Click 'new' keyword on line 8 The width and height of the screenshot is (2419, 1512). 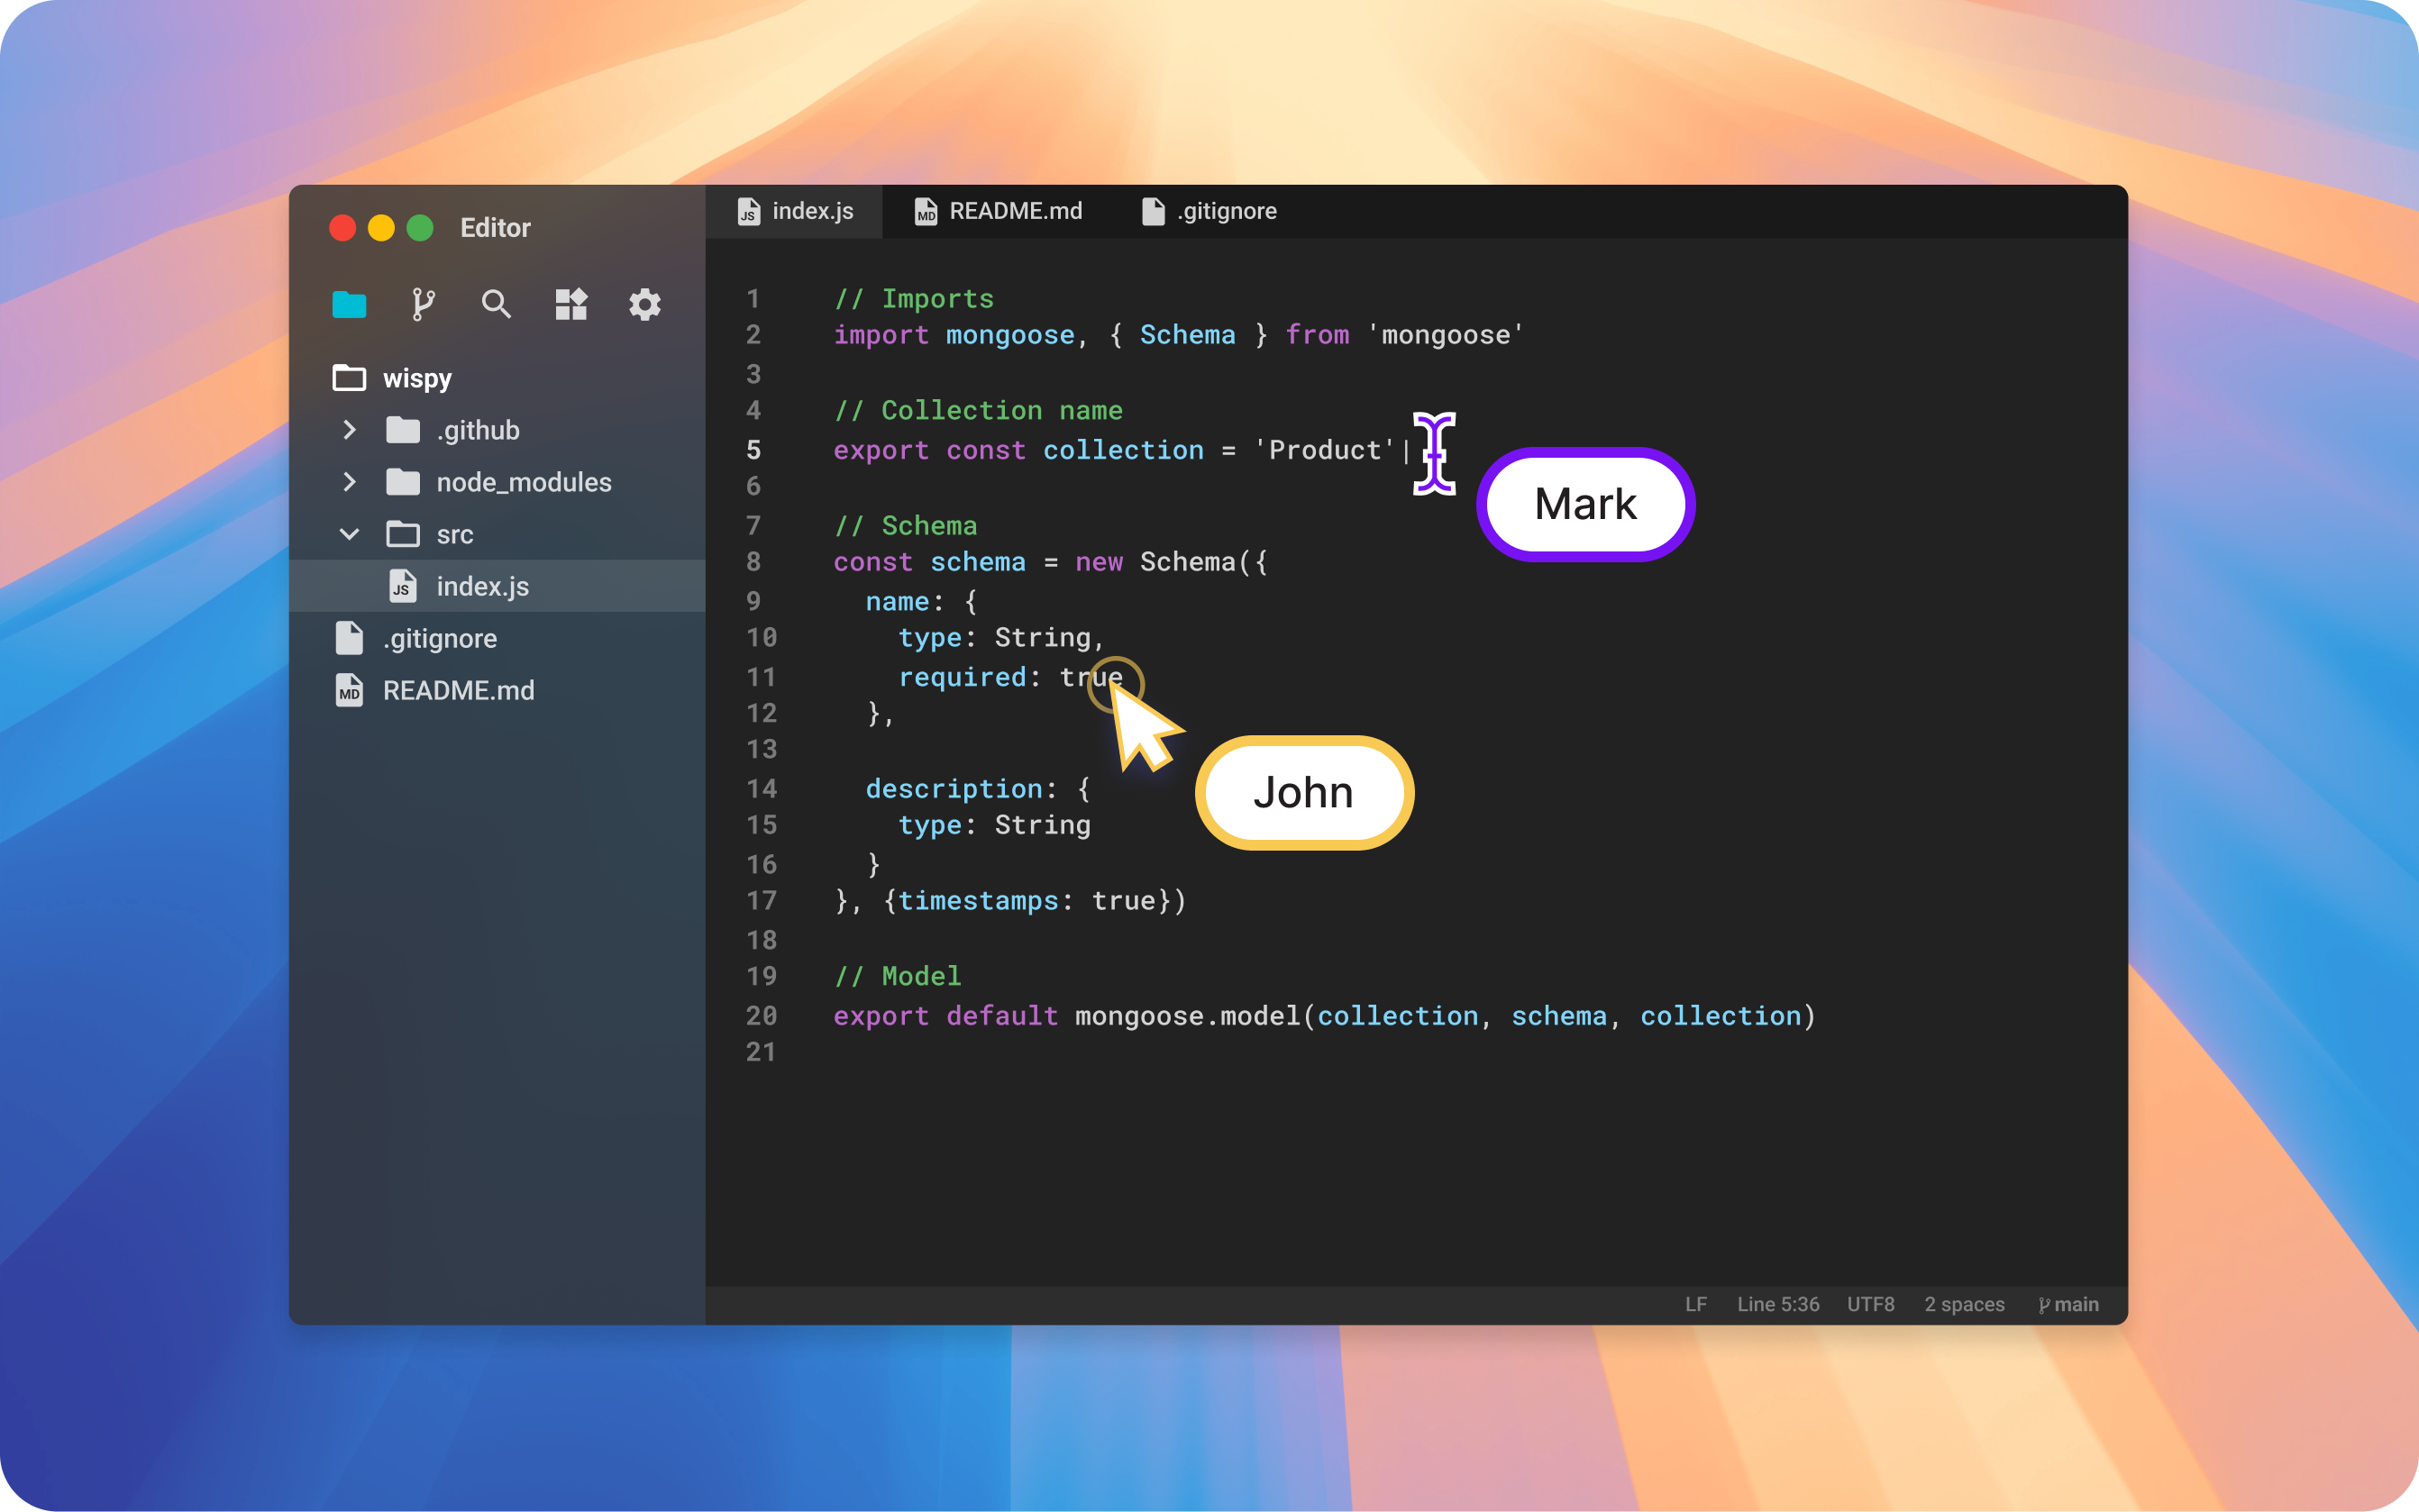[x=1099, y=562]
